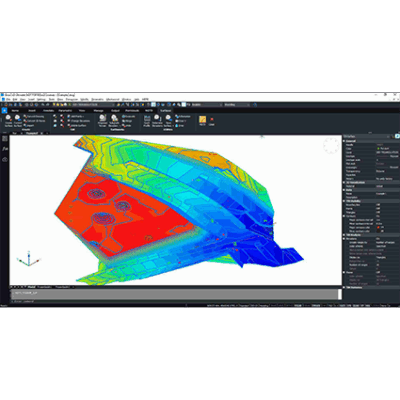400x400 pixels.
Task: Click the LookFrom circular view widget
Action: tap(331, 146)
